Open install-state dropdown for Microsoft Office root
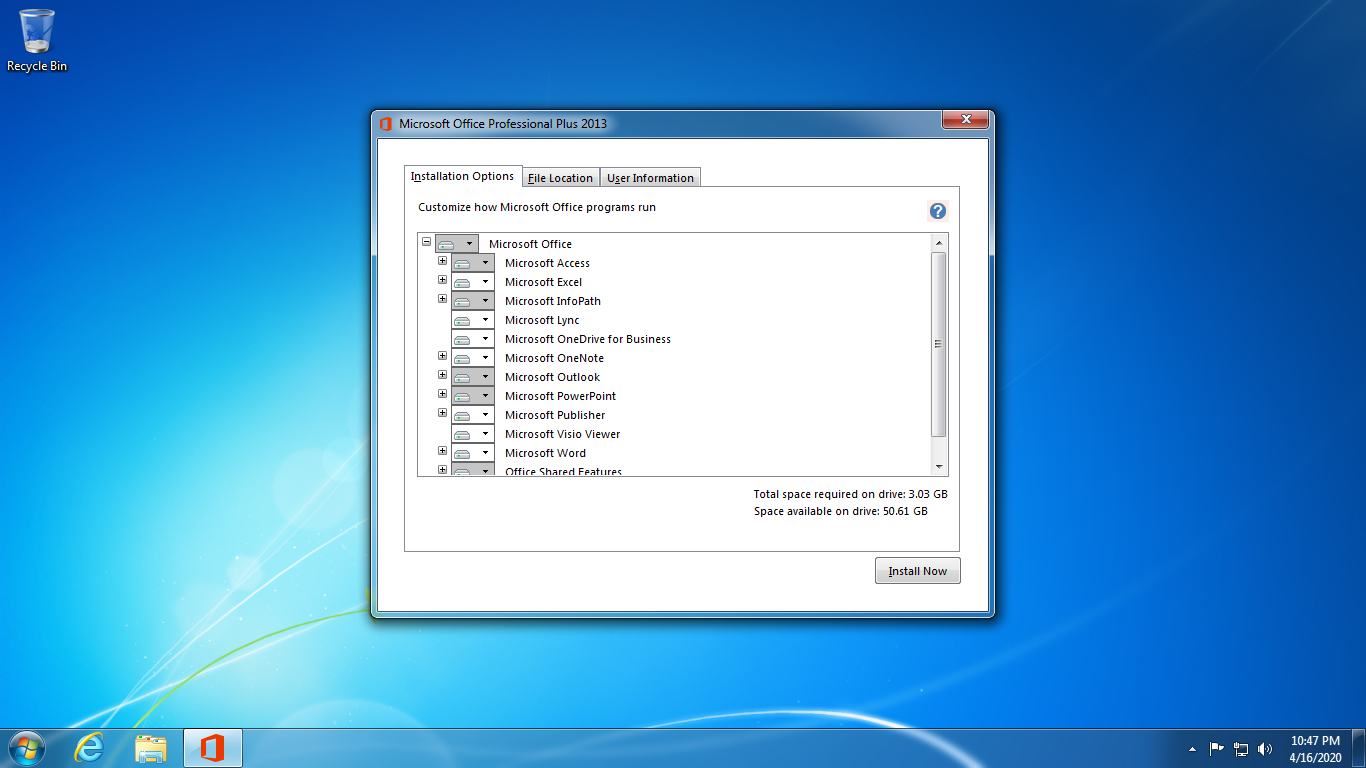Screen dimensions: 1366x768 pos(457,244)
